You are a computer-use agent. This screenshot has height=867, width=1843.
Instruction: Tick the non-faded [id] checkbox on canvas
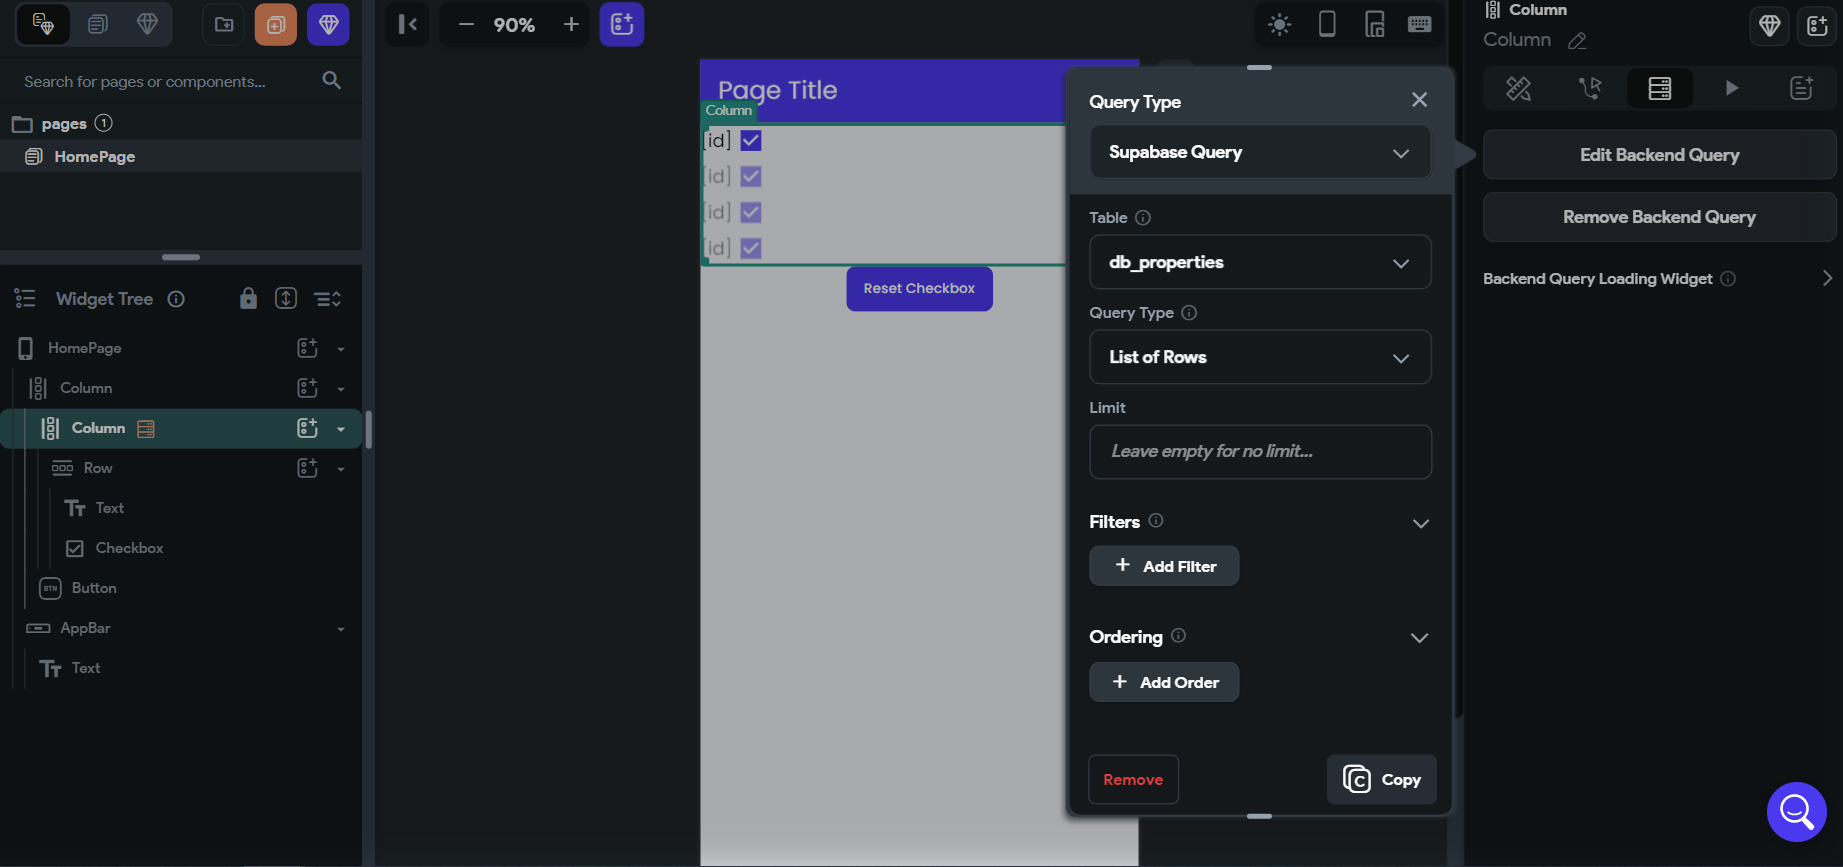pos(751,140)
